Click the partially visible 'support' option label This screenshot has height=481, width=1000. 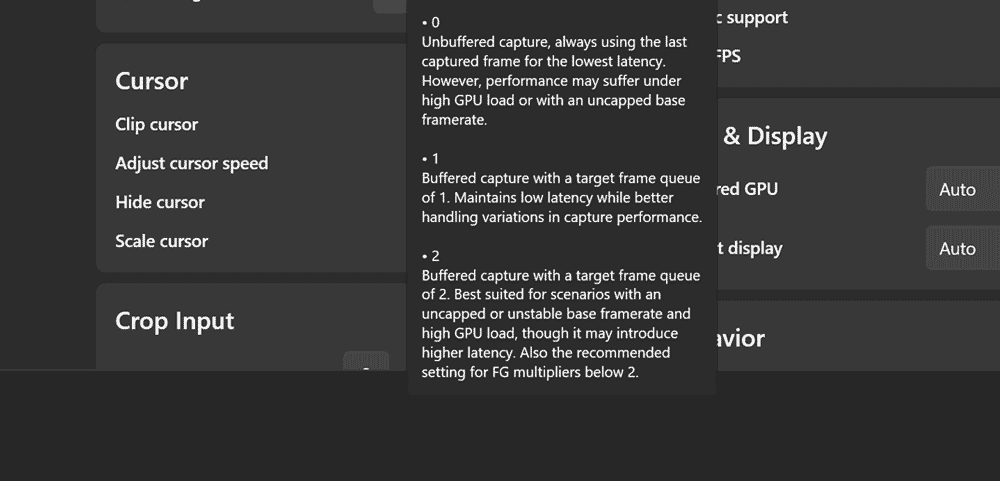[756, 17]
